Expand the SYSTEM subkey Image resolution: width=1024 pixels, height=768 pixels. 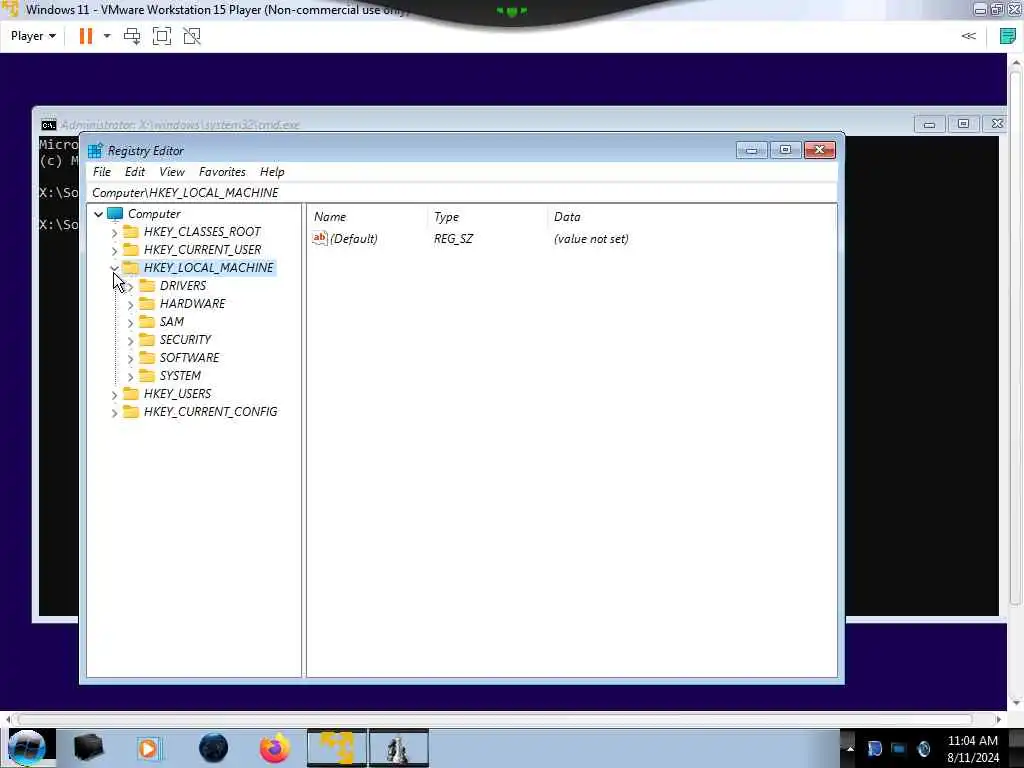[131, 376]
